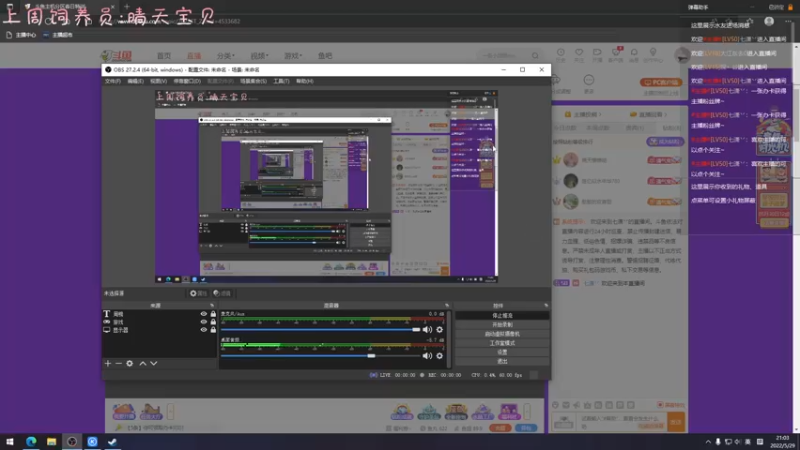Pop out the sources dock panel icon
The image size is (800, 450).
pos(212,306)
